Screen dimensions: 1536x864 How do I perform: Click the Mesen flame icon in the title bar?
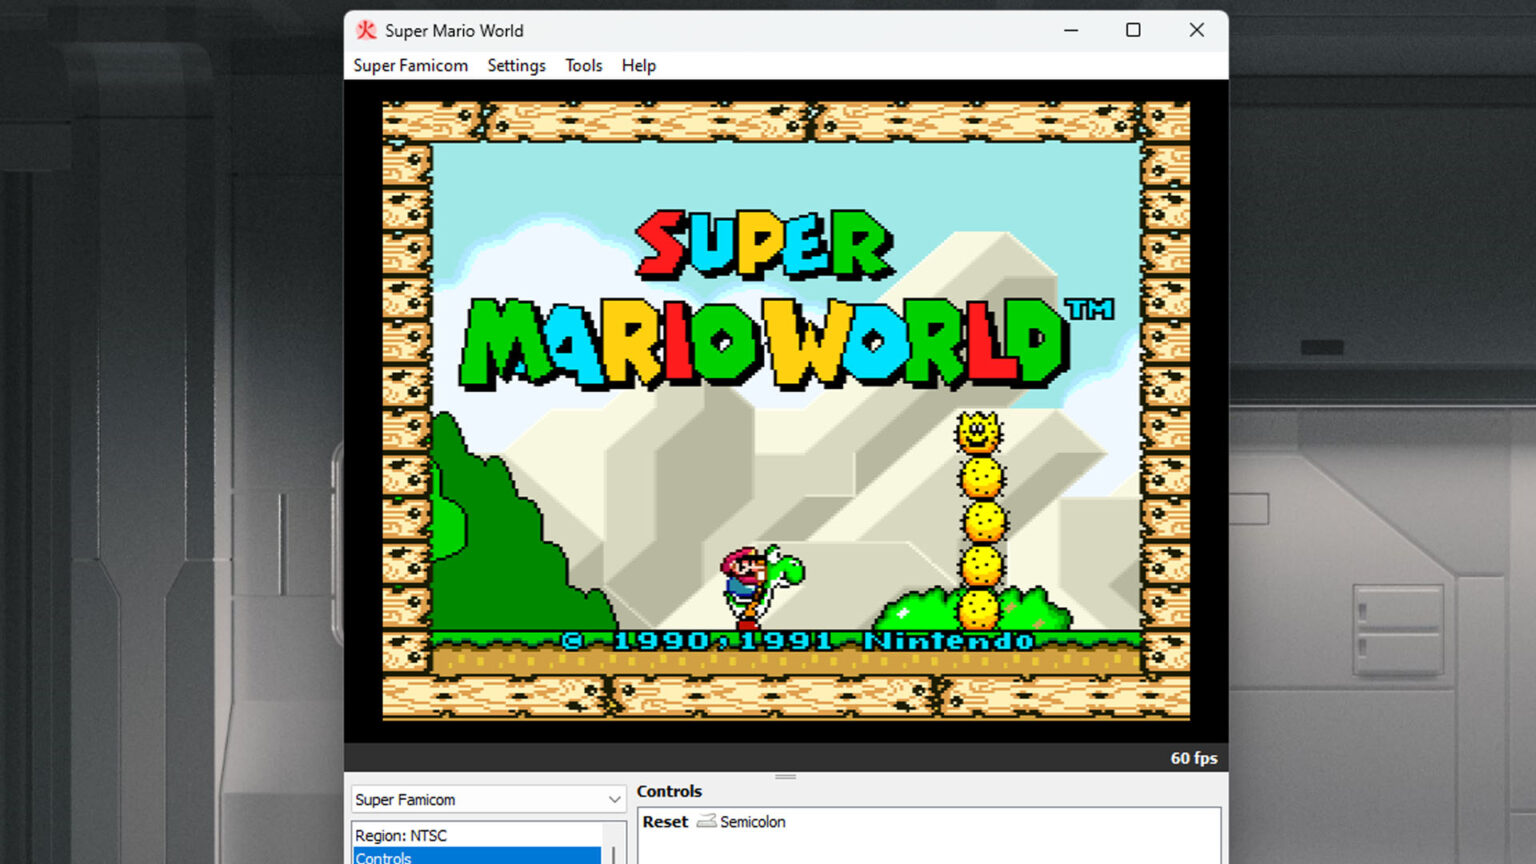click(x=366, y=31)
